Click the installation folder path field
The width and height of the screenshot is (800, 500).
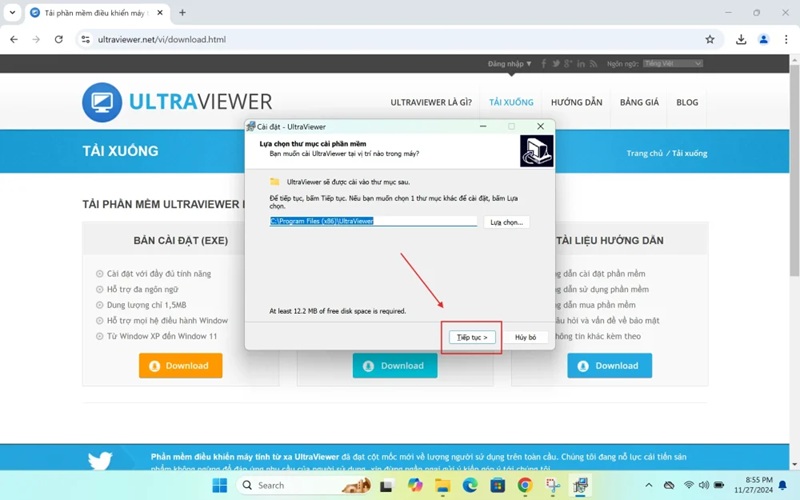click(x=373, y=221)
